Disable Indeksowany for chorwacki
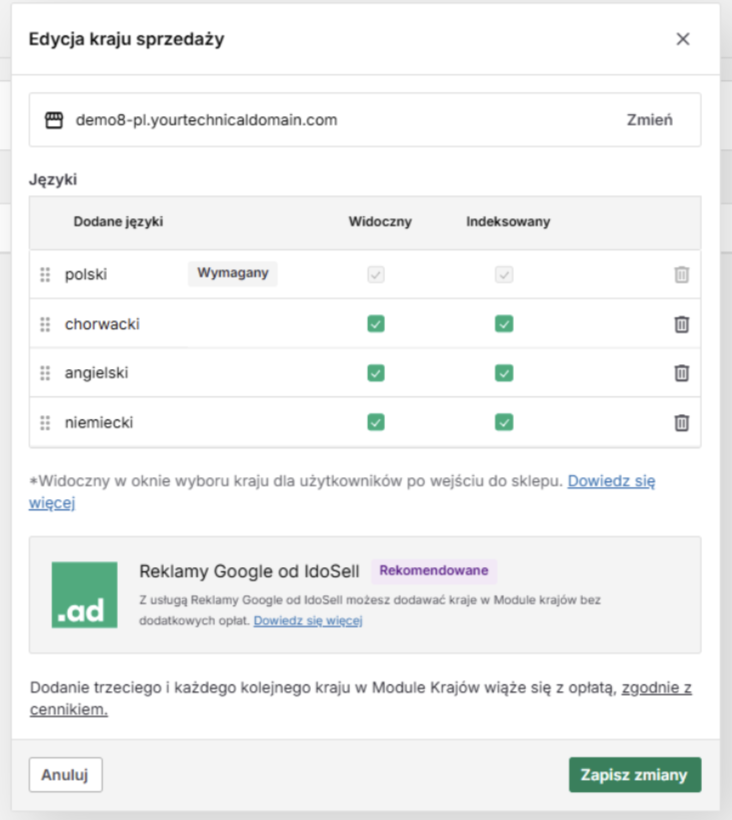The height and width of the screenshot is (820, 732). 504,324
